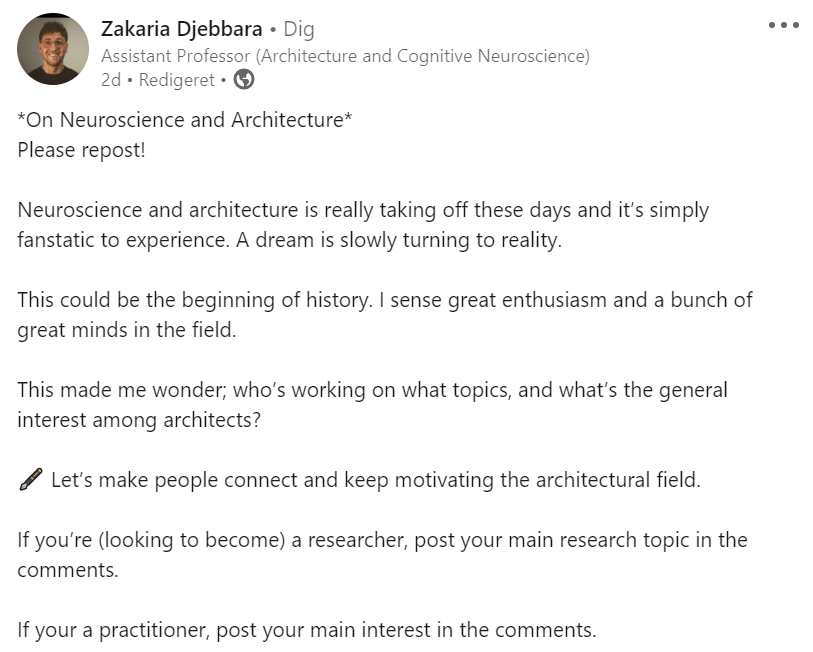Click the pencil emoji in the post
This screenshot has height=652, width=813.
click(x=30, y=480)
